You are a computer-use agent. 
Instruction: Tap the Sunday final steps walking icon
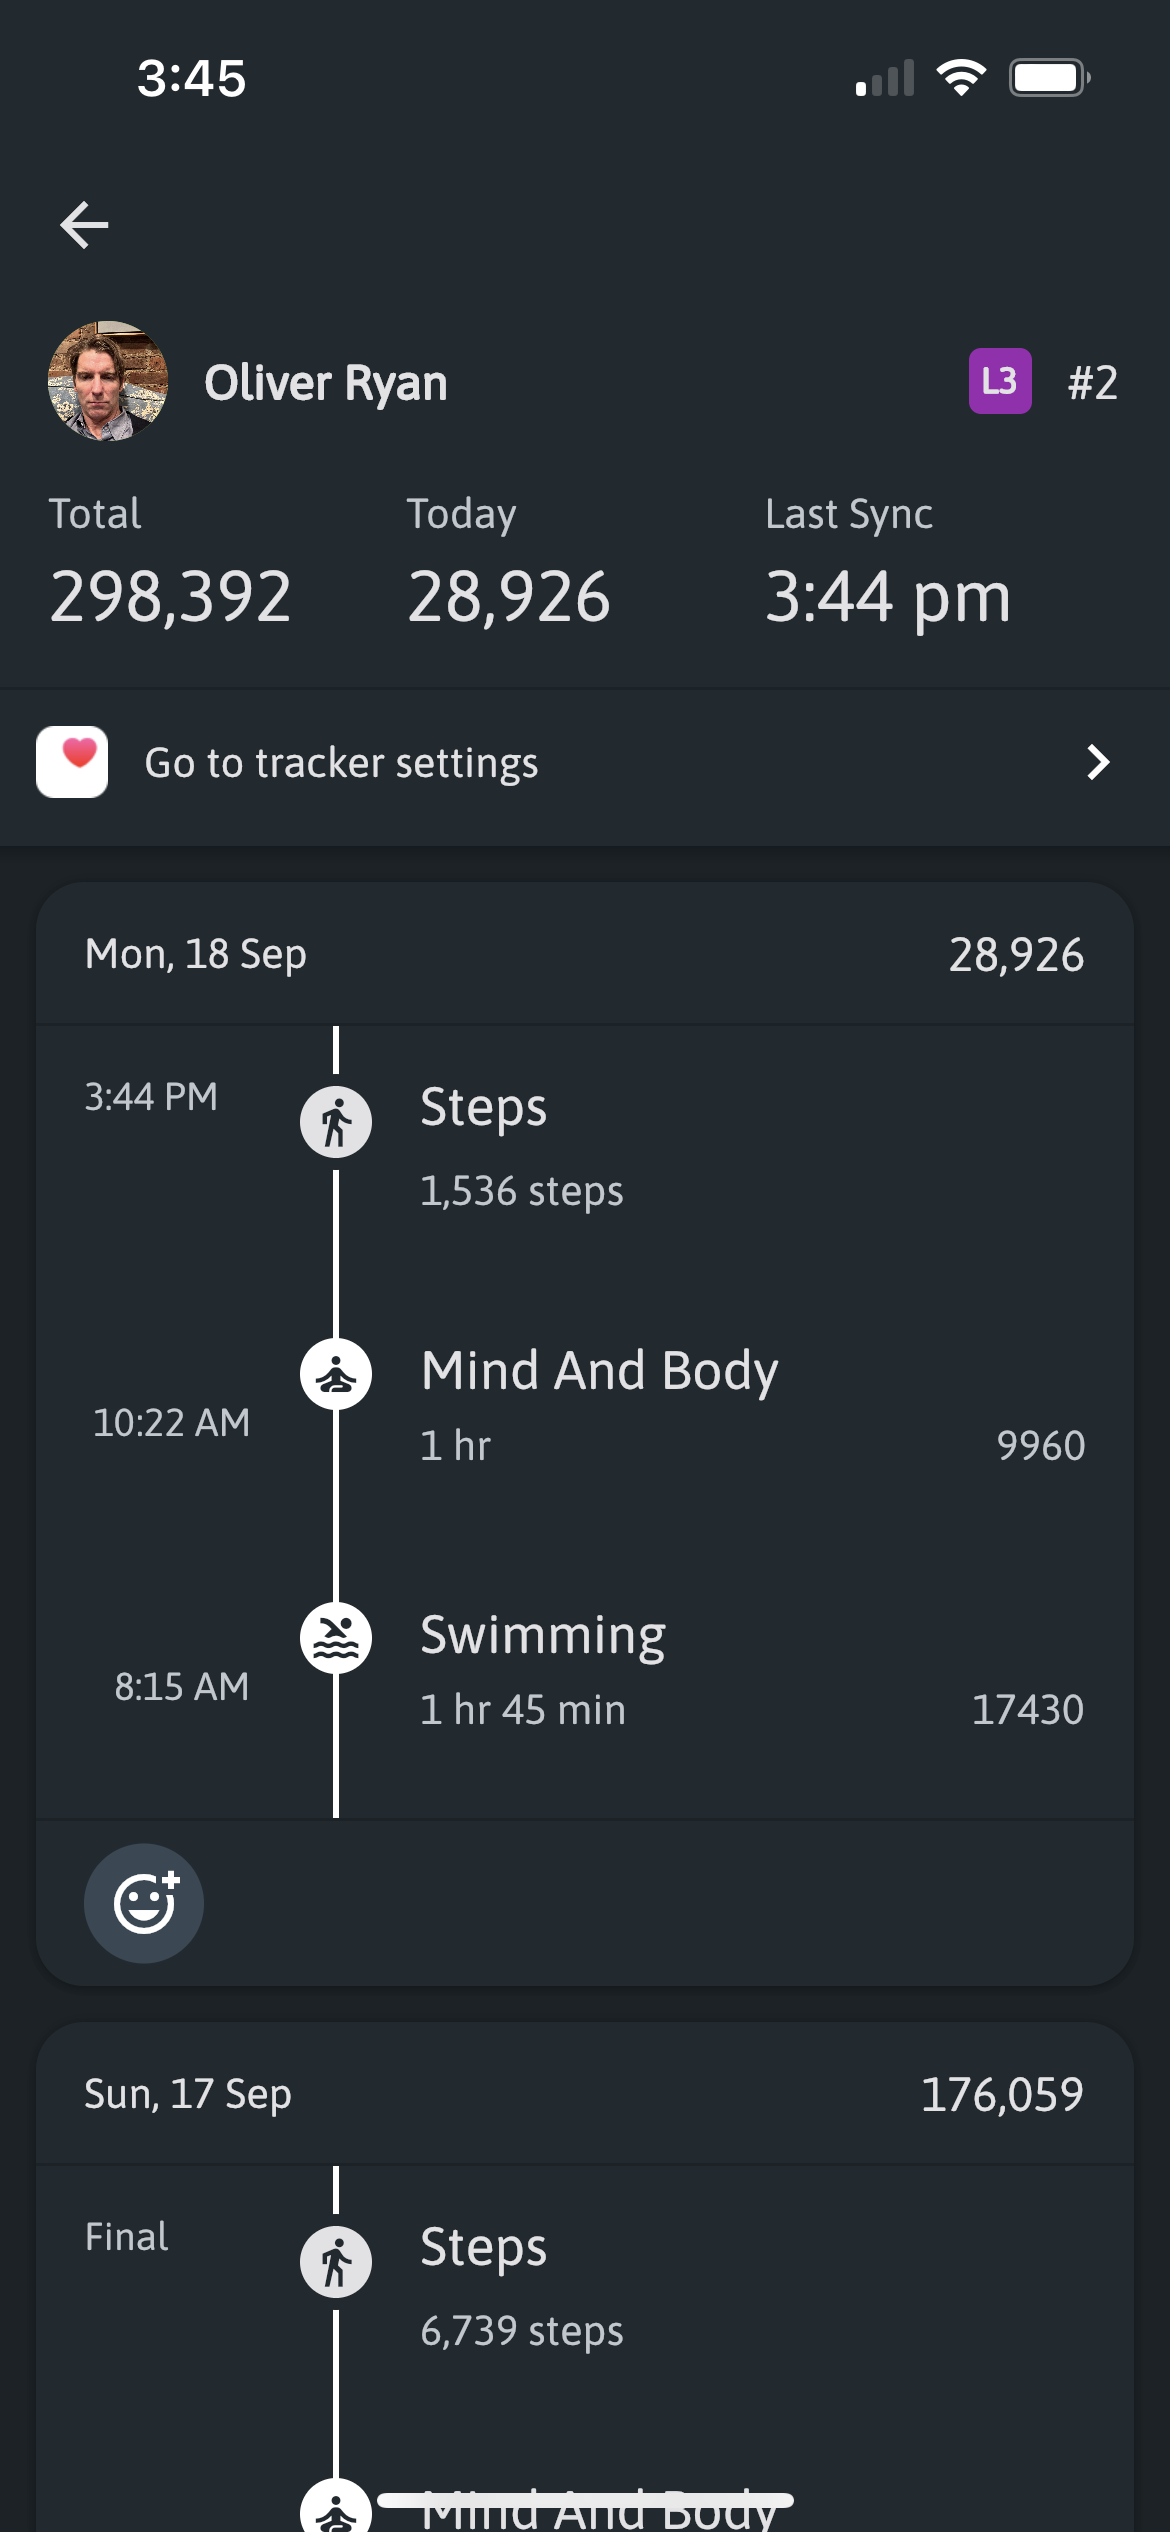336,2262
